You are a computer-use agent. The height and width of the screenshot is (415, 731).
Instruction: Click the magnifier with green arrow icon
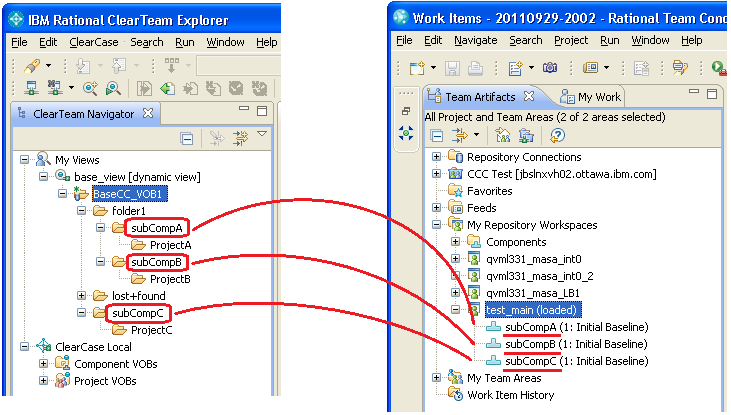point(113,88)
